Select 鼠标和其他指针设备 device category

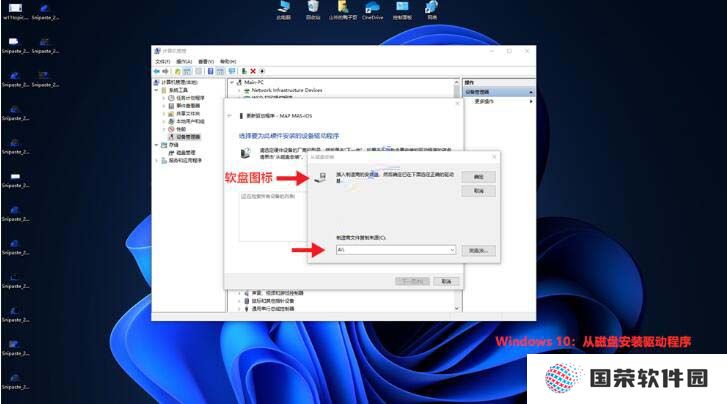pos(273,301)
